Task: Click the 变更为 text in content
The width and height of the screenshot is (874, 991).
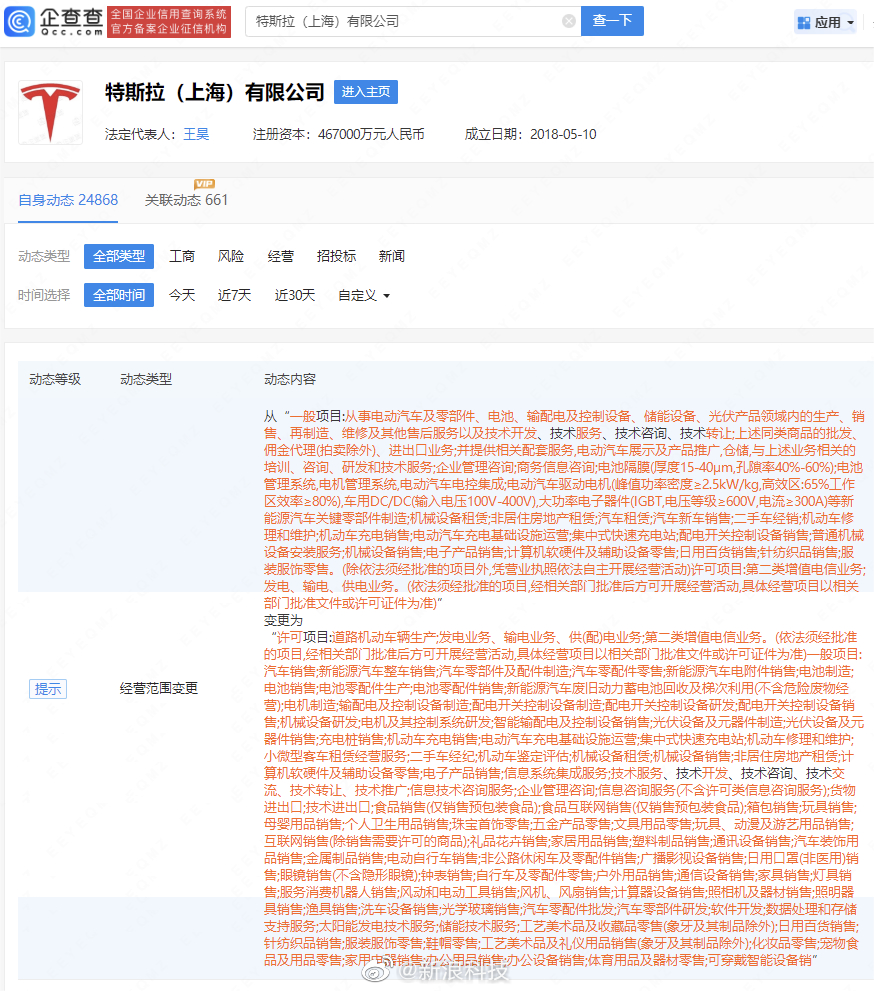Action: click(283, 620)
